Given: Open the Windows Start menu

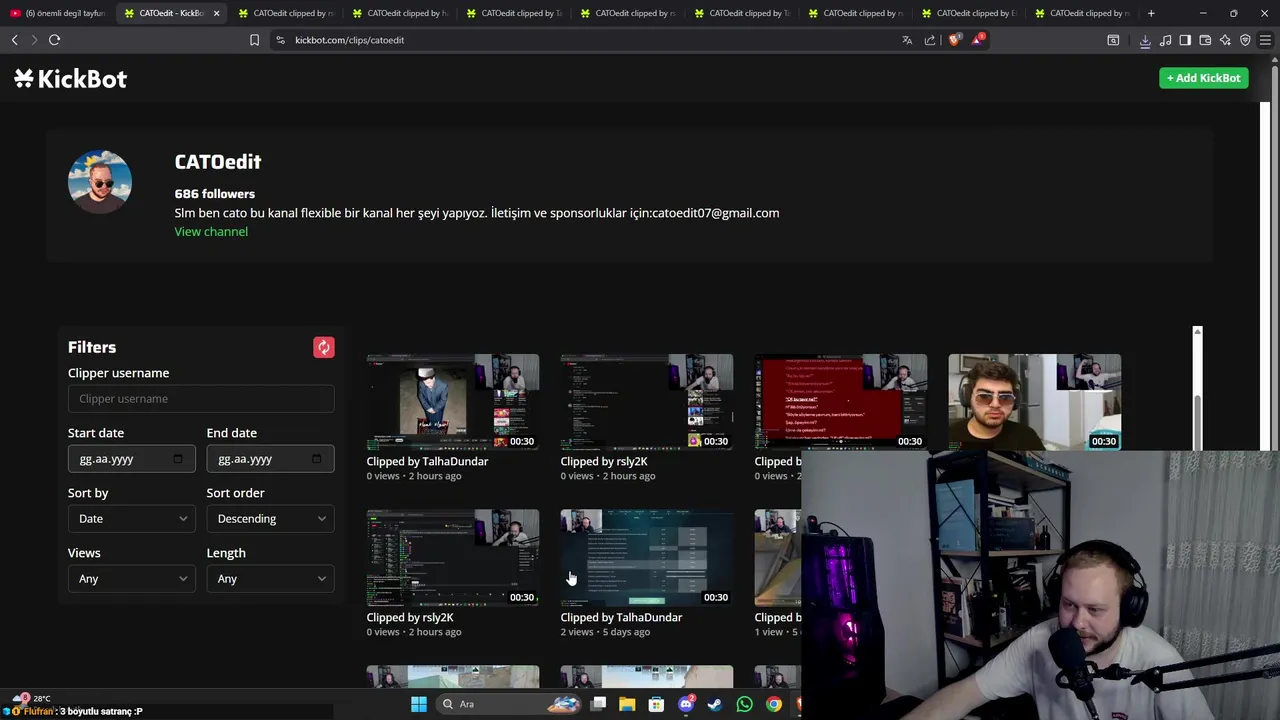Looking at the screenshot, I should click(419, 704).
